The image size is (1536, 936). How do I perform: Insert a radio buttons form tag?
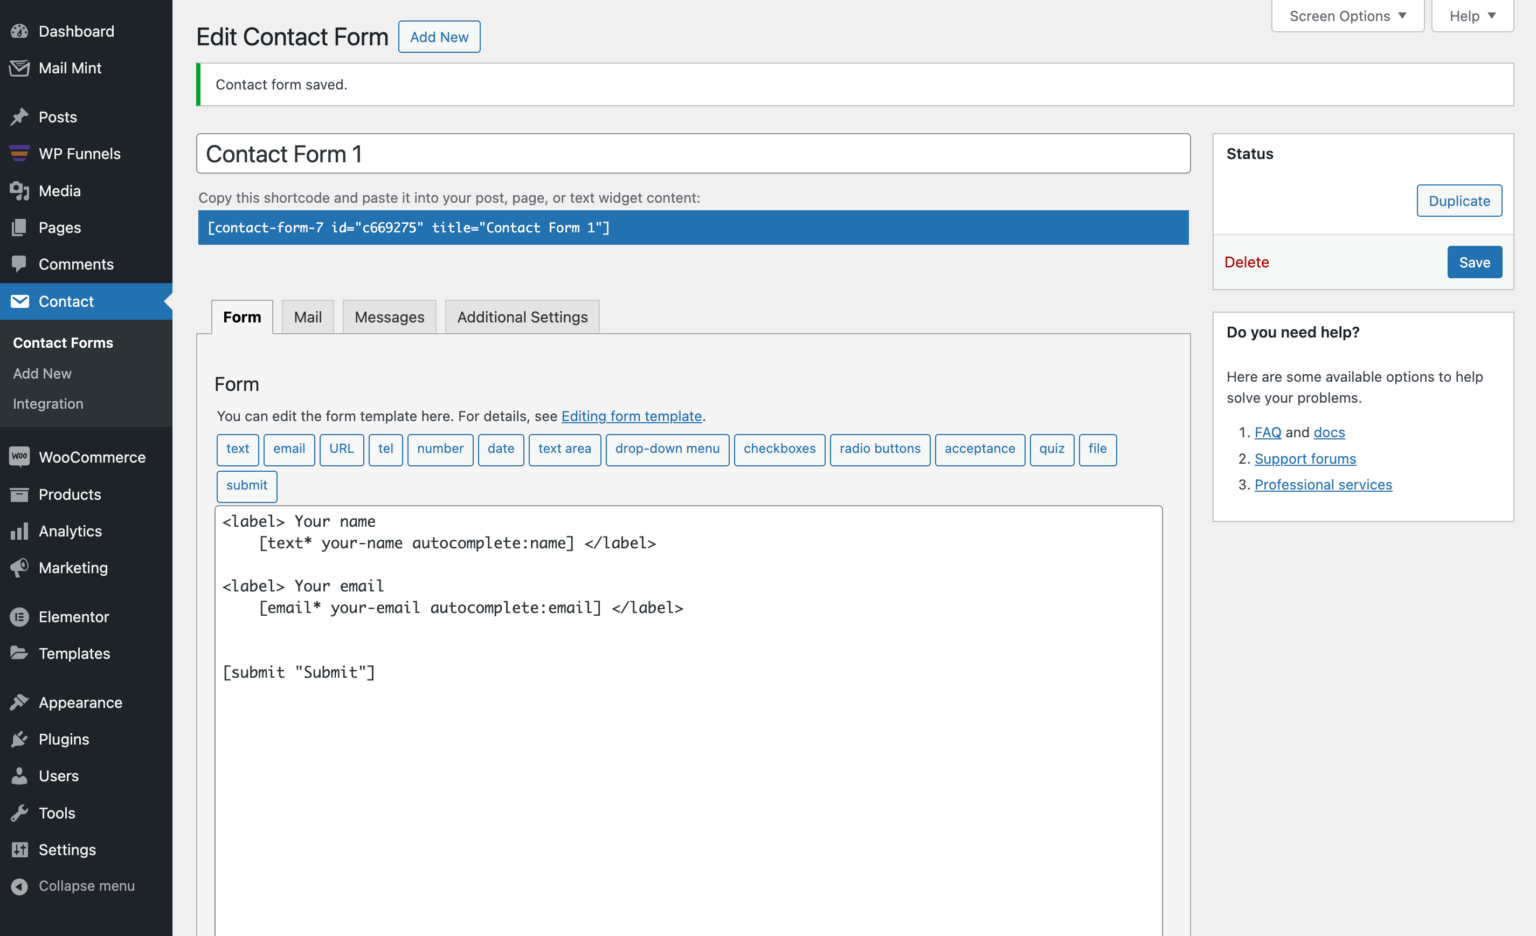(880, 449)
